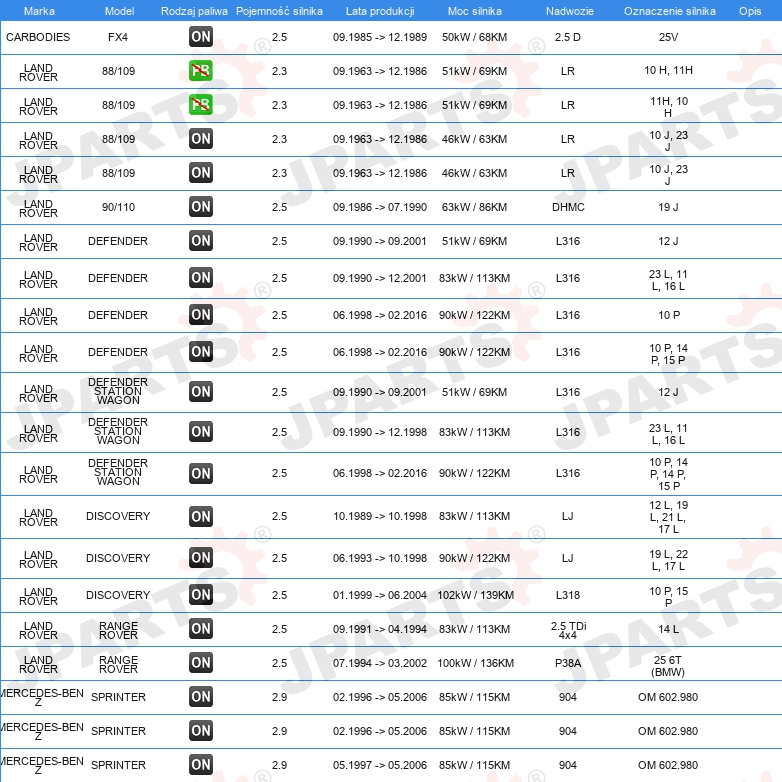Screen dimensions: 782x782
Task: Click the ON icon for Defender Station Wagon 83kW
Action: coord(200,431)
